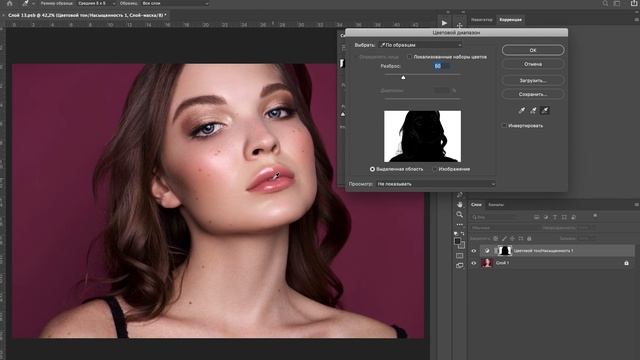This screenshot has height=360, width=640.
Task: Toggle Quick Mask mode icon
Action: point(460,256)
